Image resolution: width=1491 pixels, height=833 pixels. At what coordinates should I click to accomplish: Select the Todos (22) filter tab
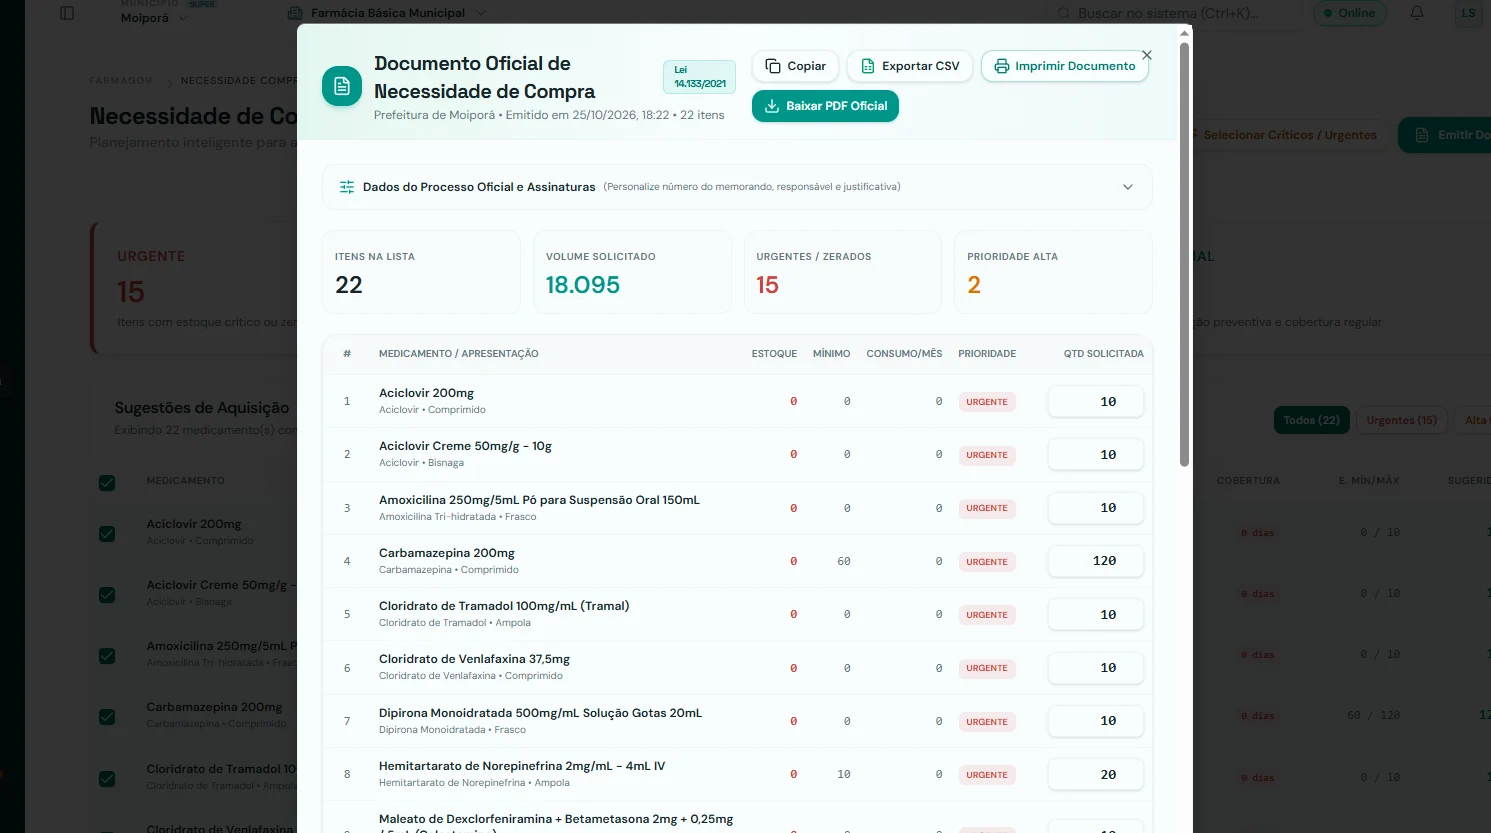click(x=1312, y=420)
